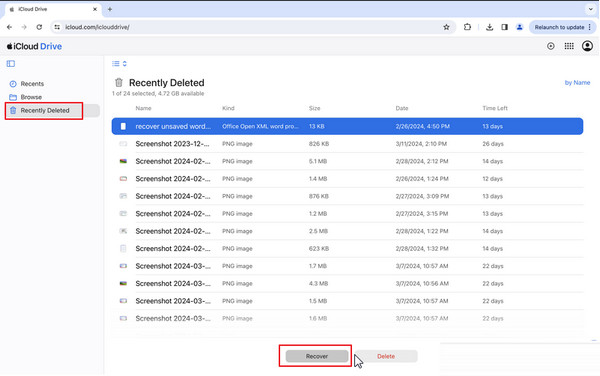Sort by the Size column header
Viewport: 600px width, 376px height.
(315, 108)
